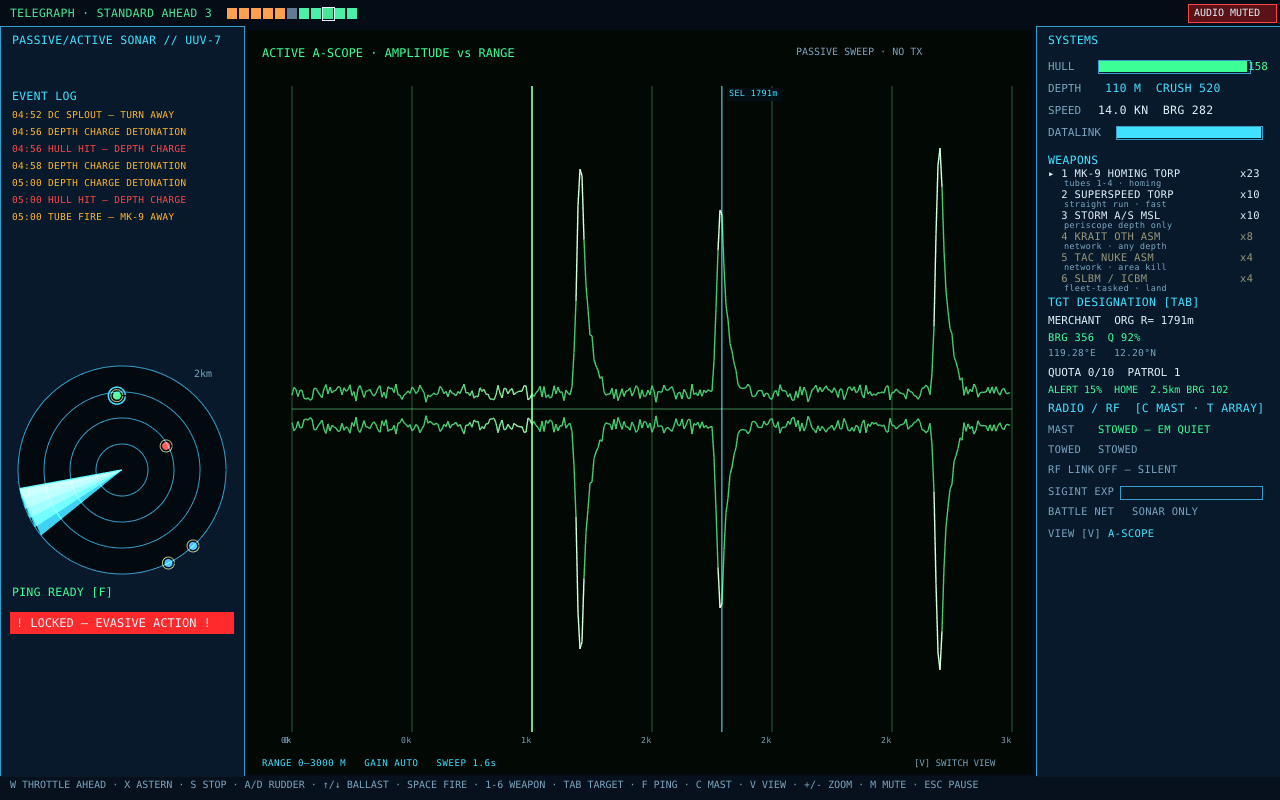Viewport: 1280px width, 800px height.
Task: Click log entry '05:00 HULL HIT — DEPTH CHARGE'
Action: [x=99, y=200]
